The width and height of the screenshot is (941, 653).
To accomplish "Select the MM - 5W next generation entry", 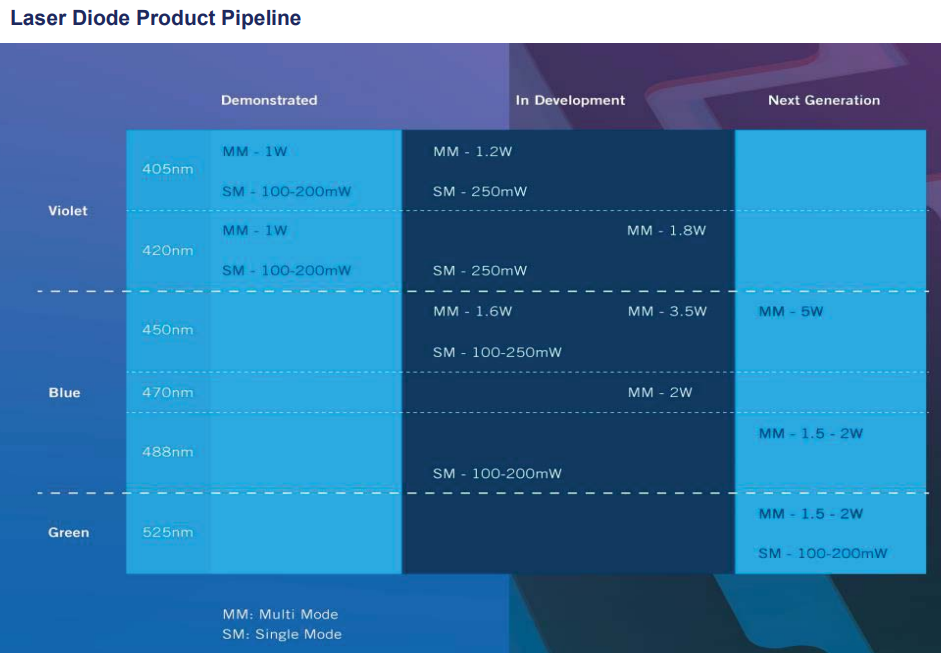I will click(x=790, y=312).
